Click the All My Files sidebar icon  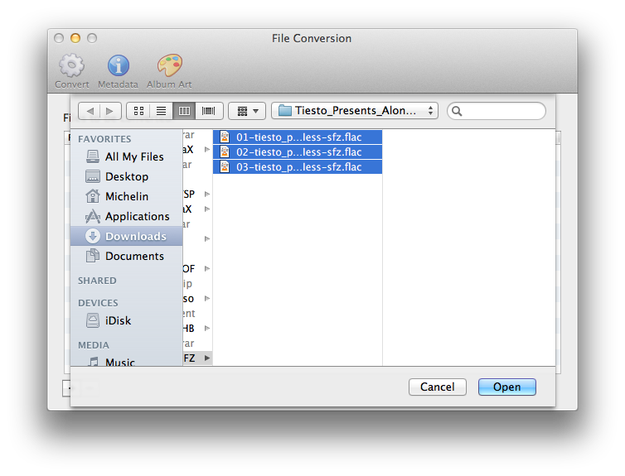92,157
